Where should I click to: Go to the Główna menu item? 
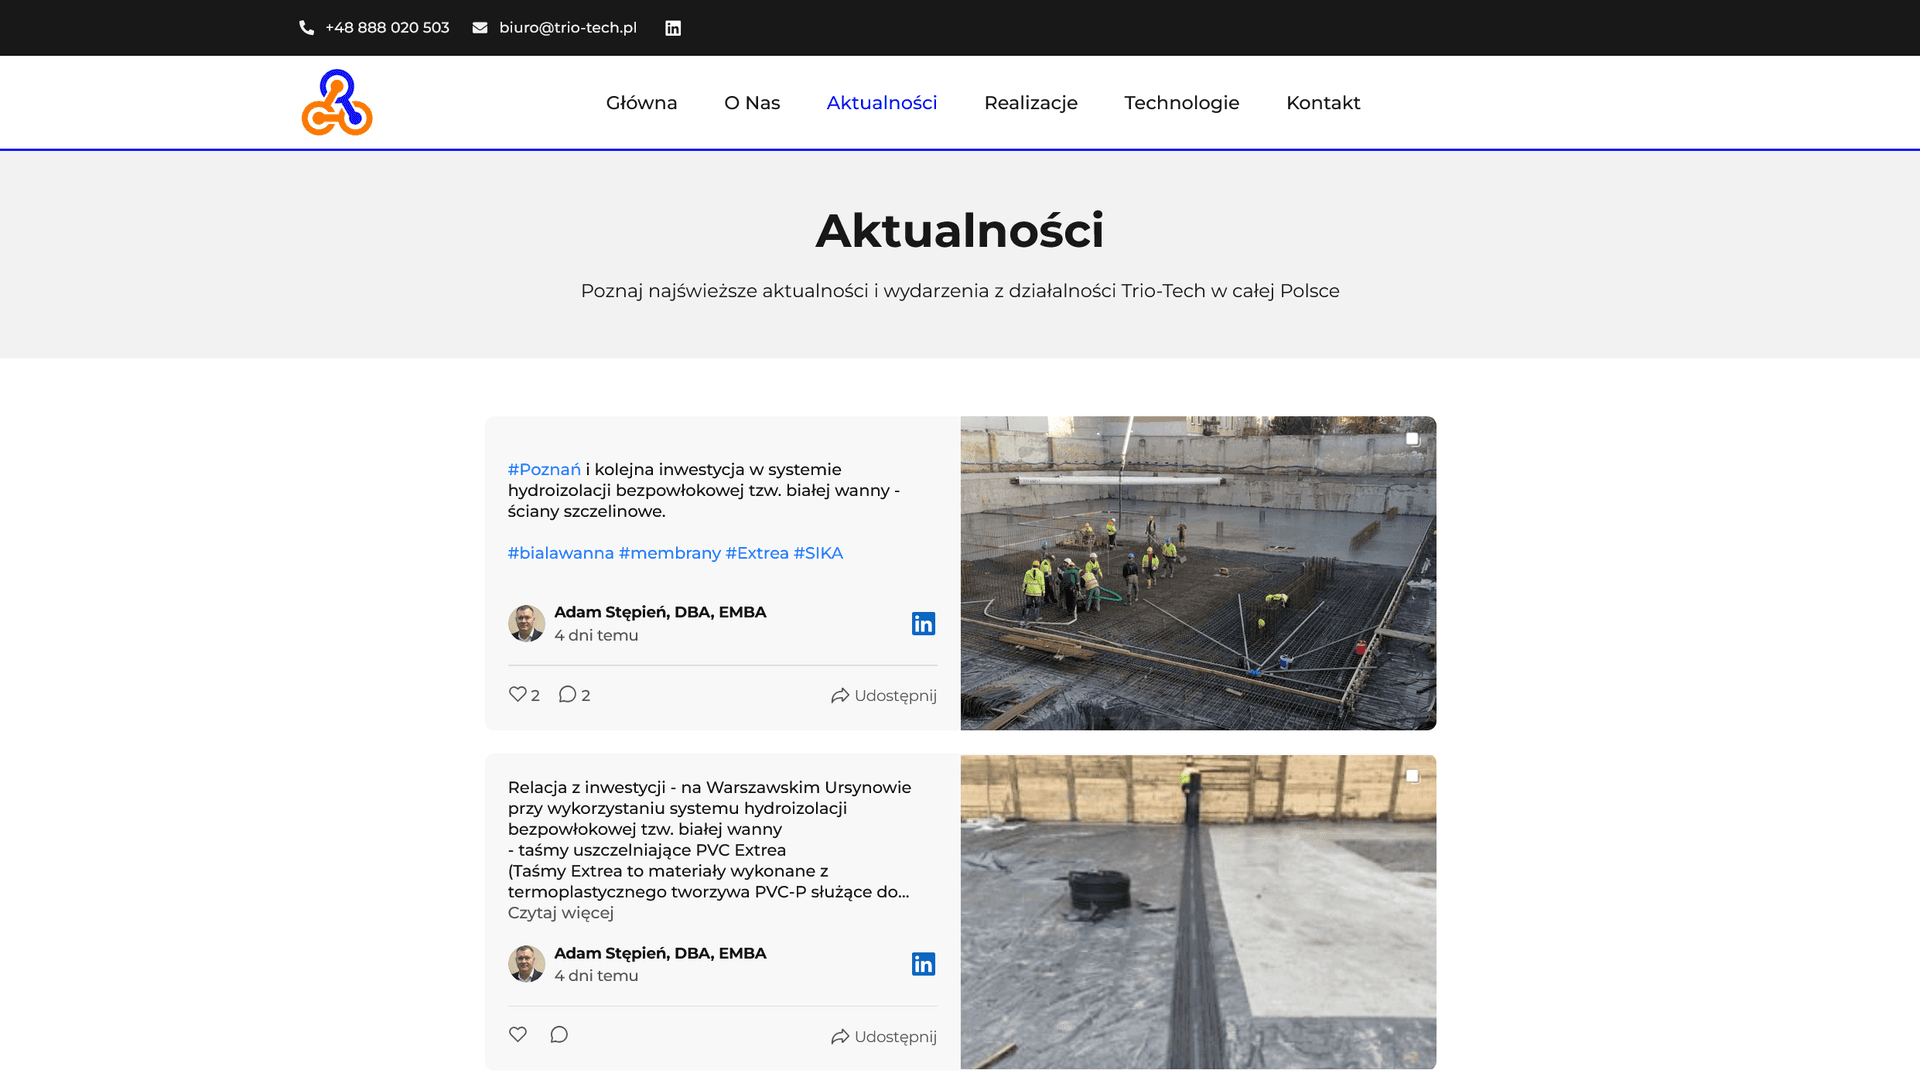(x=641, y=103)
